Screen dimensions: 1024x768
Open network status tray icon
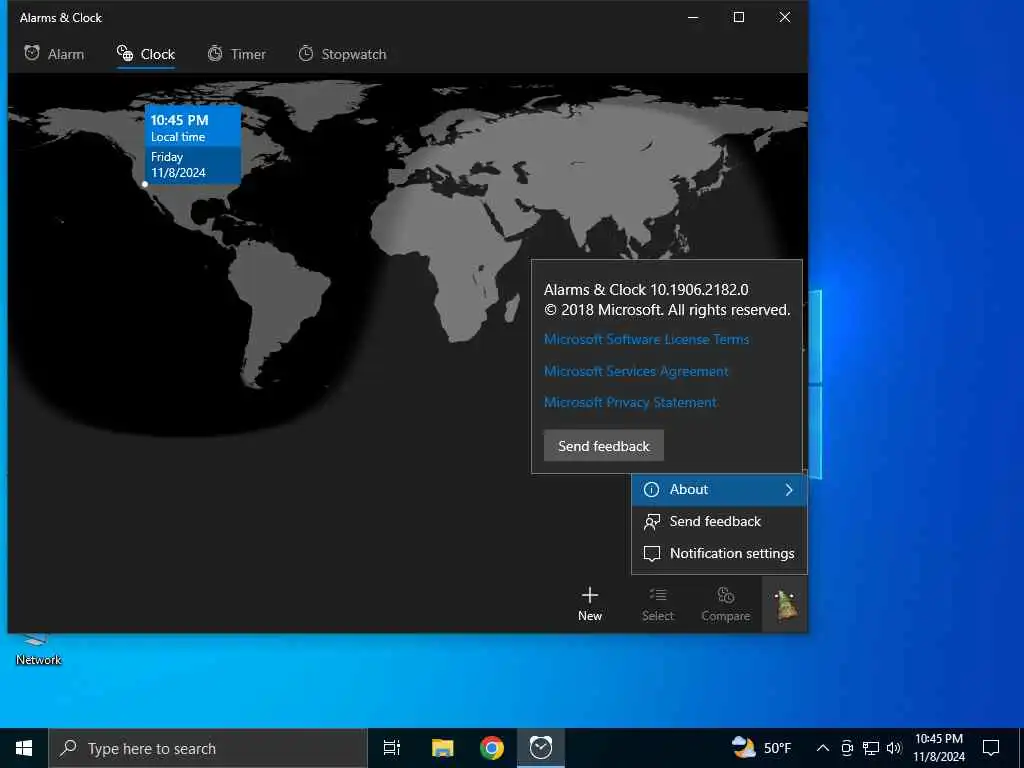(x=871, y=748)
